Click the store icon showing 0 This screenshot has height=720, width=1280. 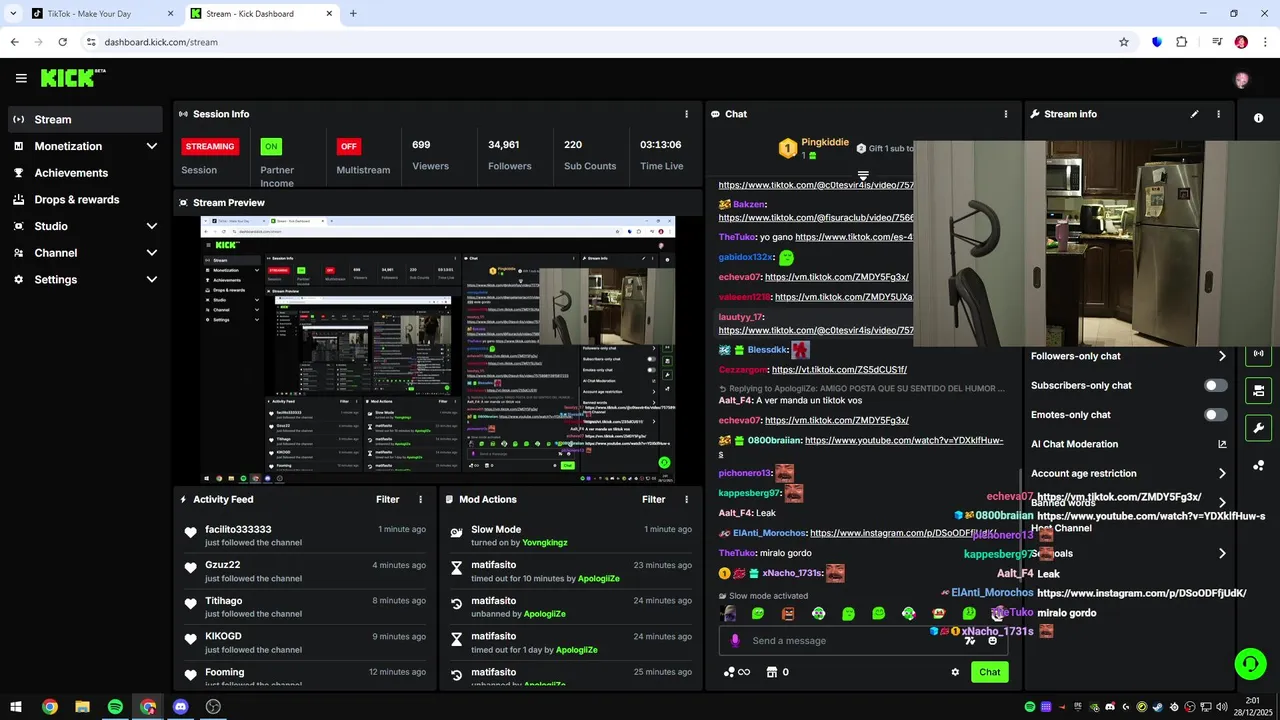(x=771, y=672)
